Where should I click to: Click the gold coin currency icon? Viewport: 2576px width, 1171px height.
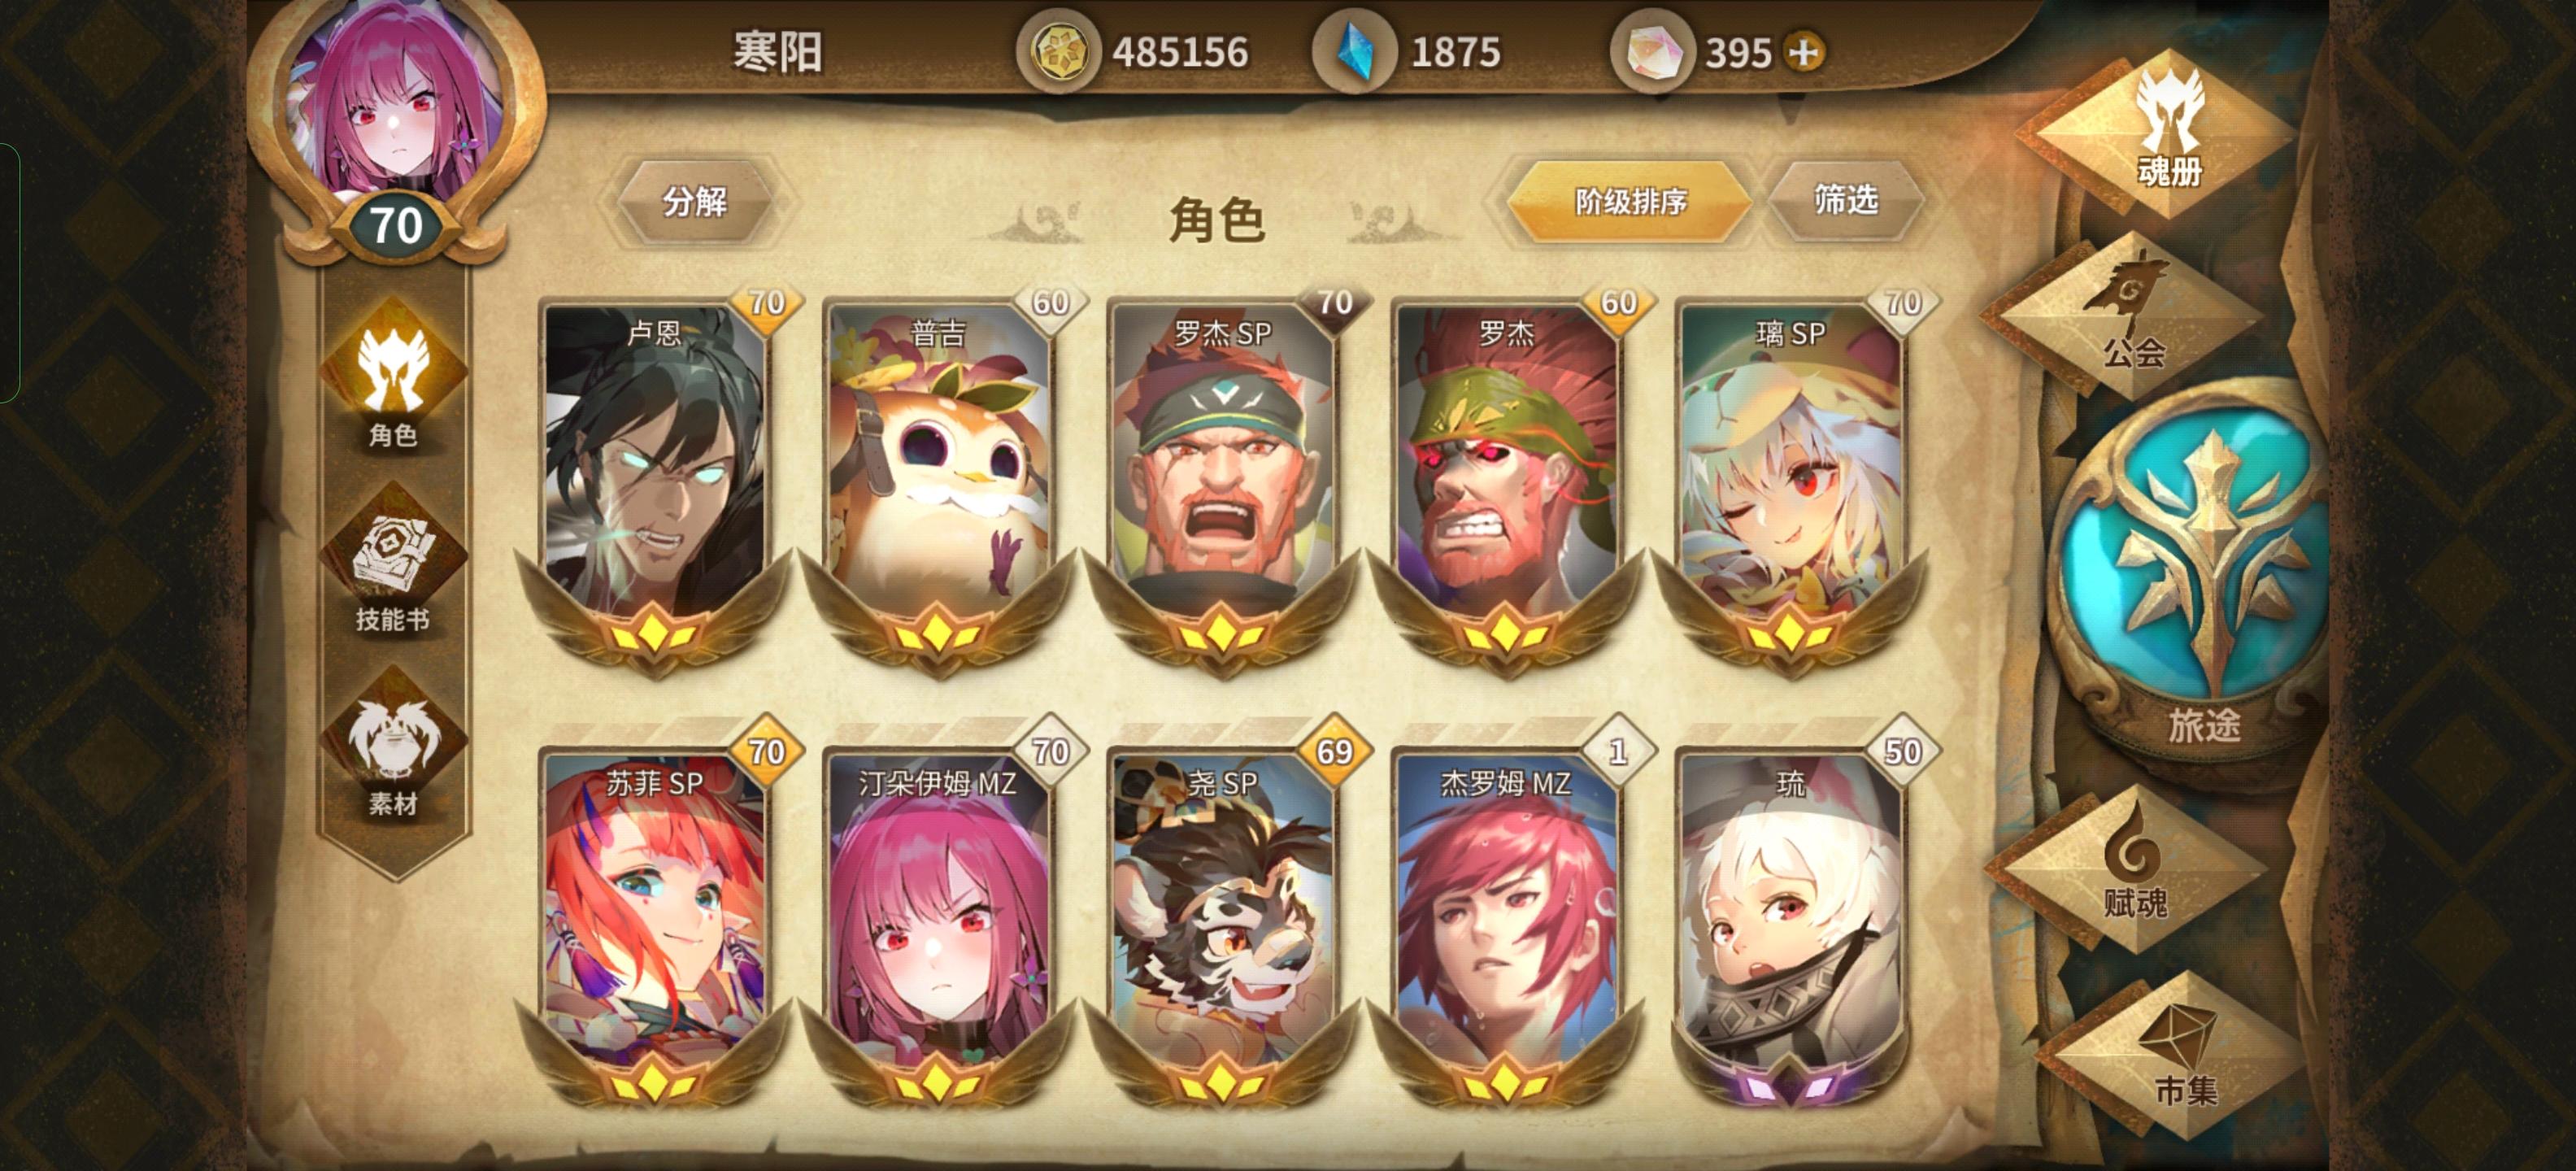point(1058,51)
